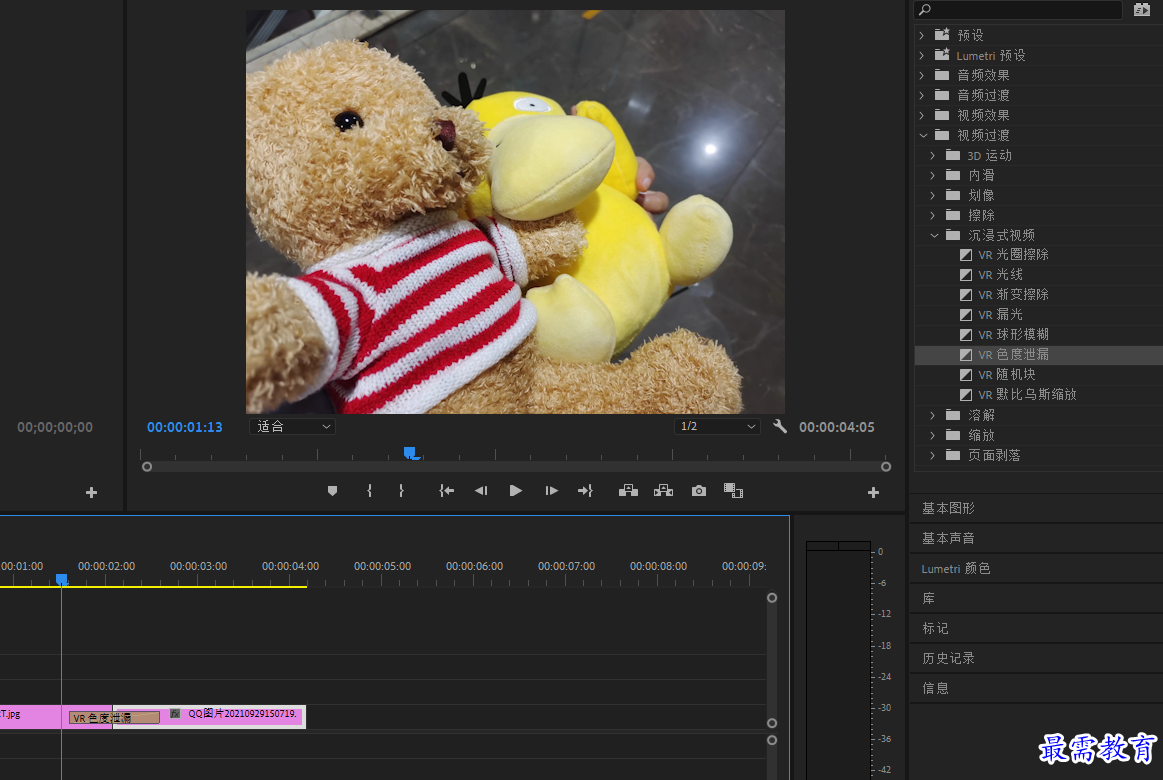Click the blue timecode 00:00:01:13
Screen dimensions: 1163x780
[185, 427]
